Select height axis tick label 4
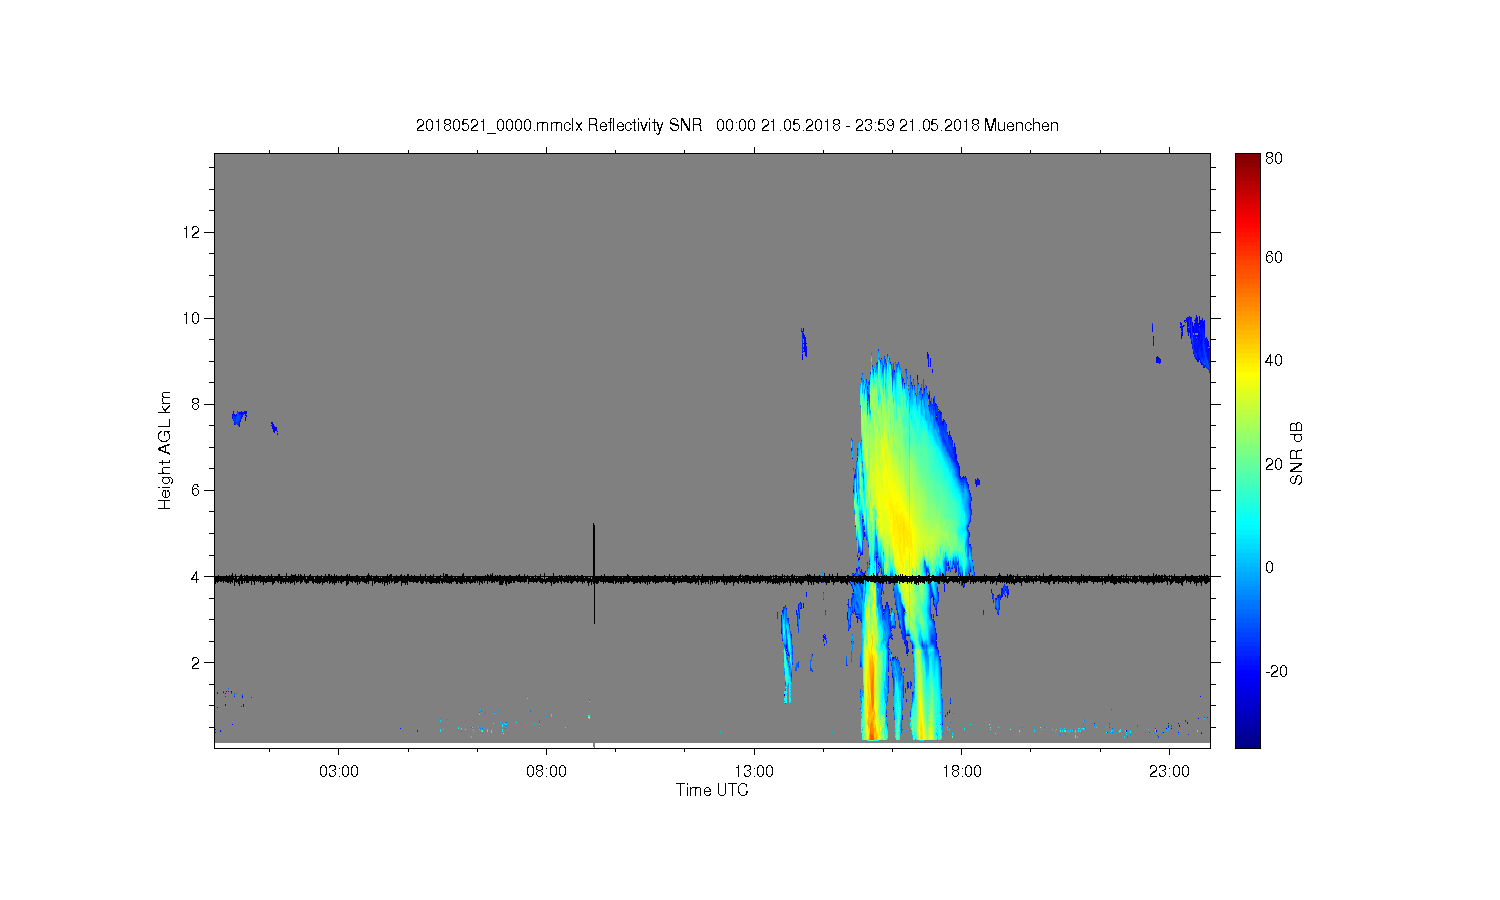The width and height of the screenshot is (1500, 900). [x=194, y=576]
